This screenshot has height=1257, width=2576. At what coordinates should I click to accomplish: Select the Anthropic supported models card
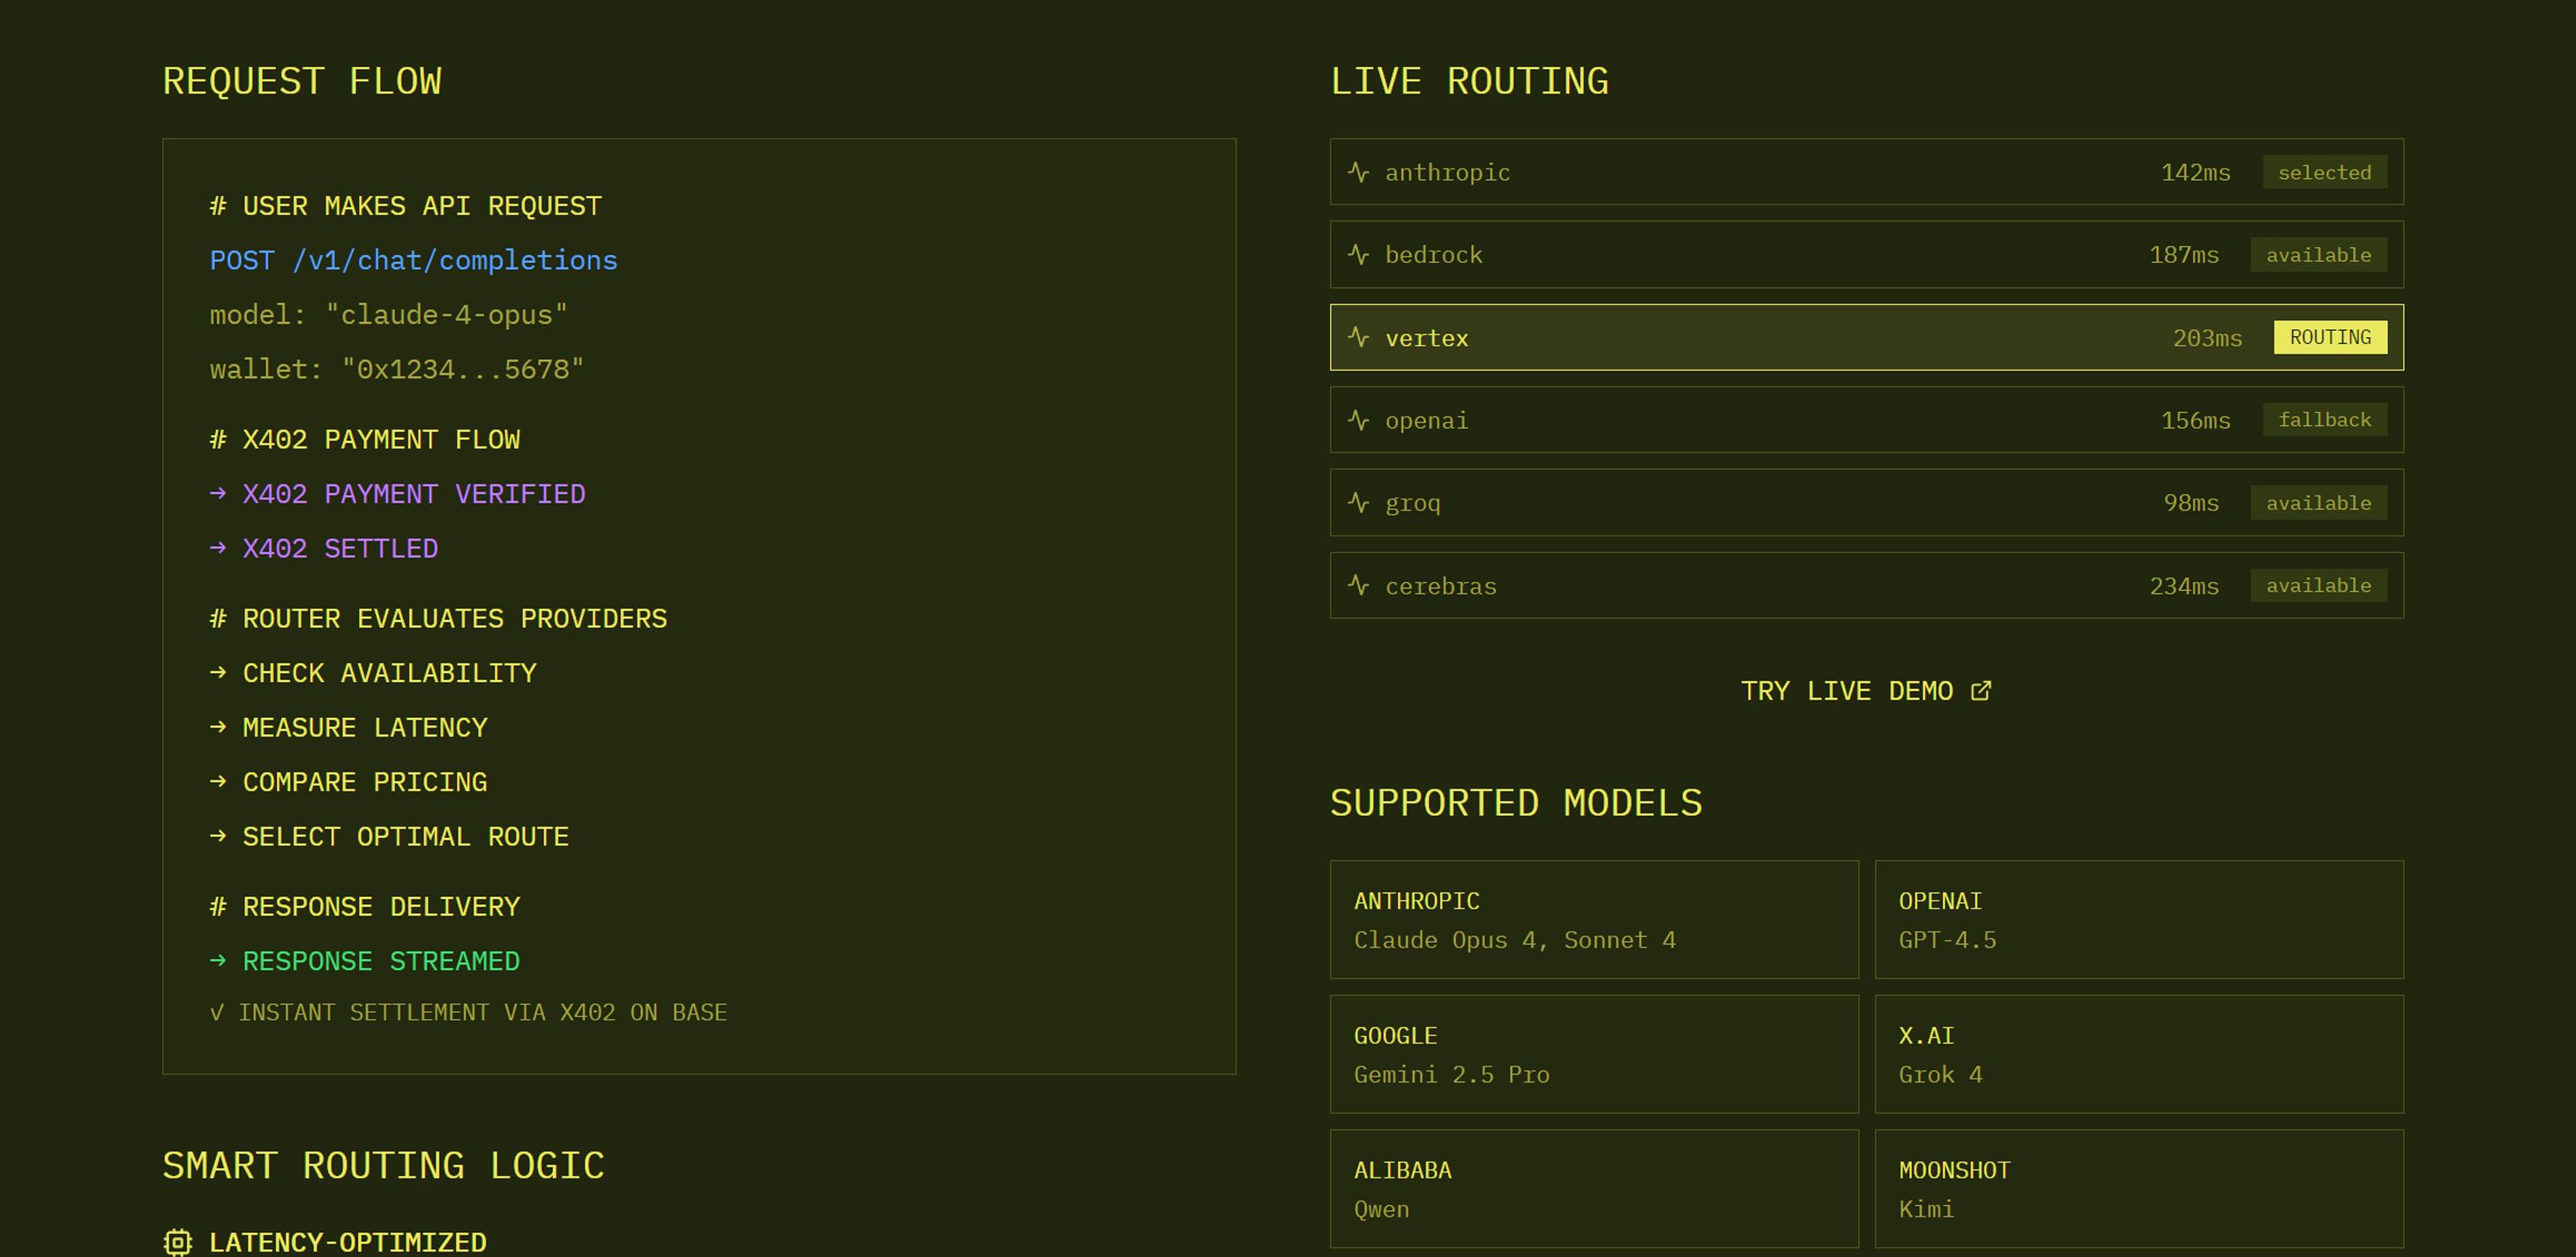(x=1593, y=919)
